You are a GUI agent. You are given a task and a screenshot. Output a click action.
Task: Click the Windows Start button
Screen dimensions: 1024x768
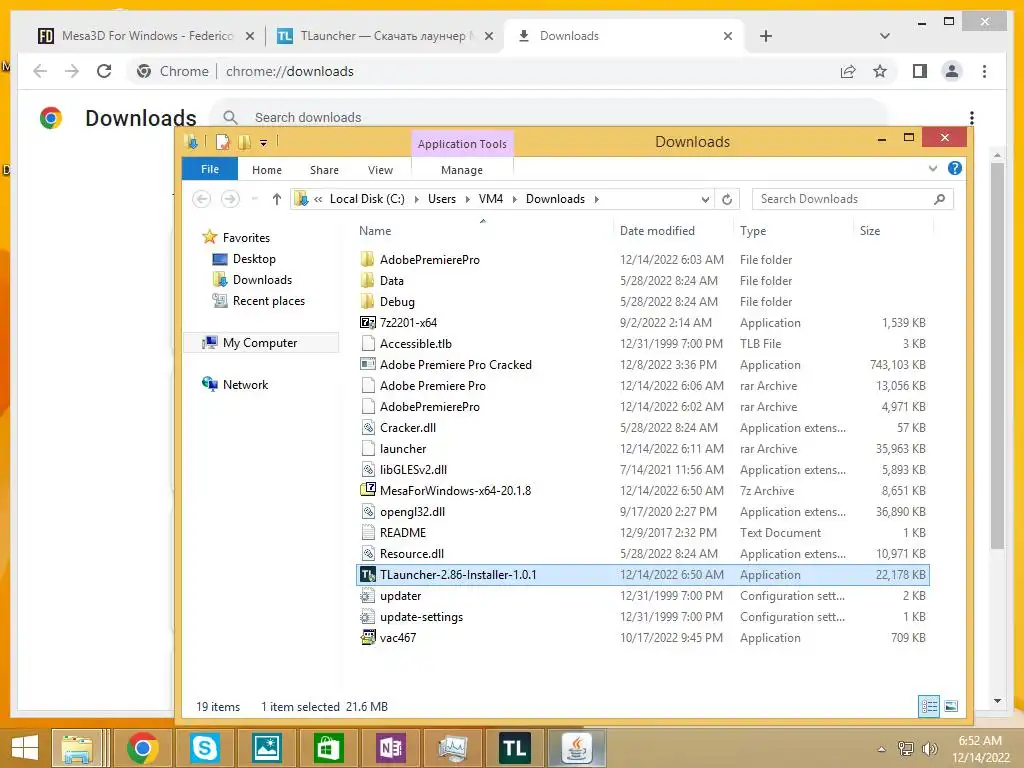point(25,748)
